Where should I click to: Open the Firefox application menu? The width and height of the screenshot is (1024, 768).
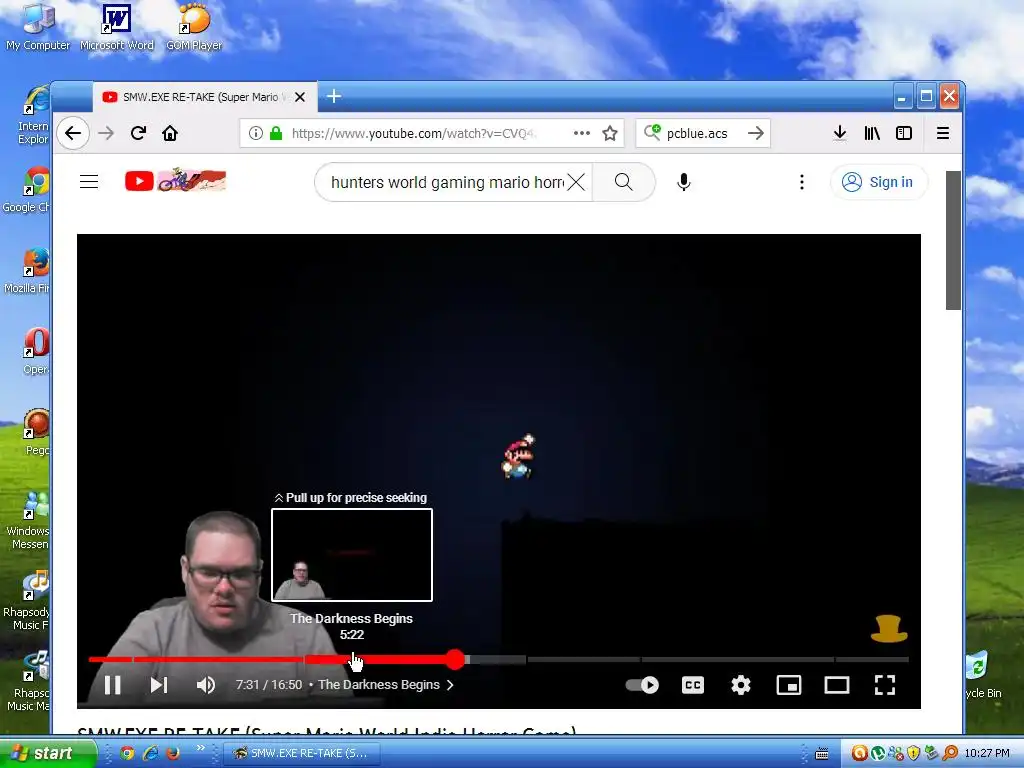pos(943,133)
